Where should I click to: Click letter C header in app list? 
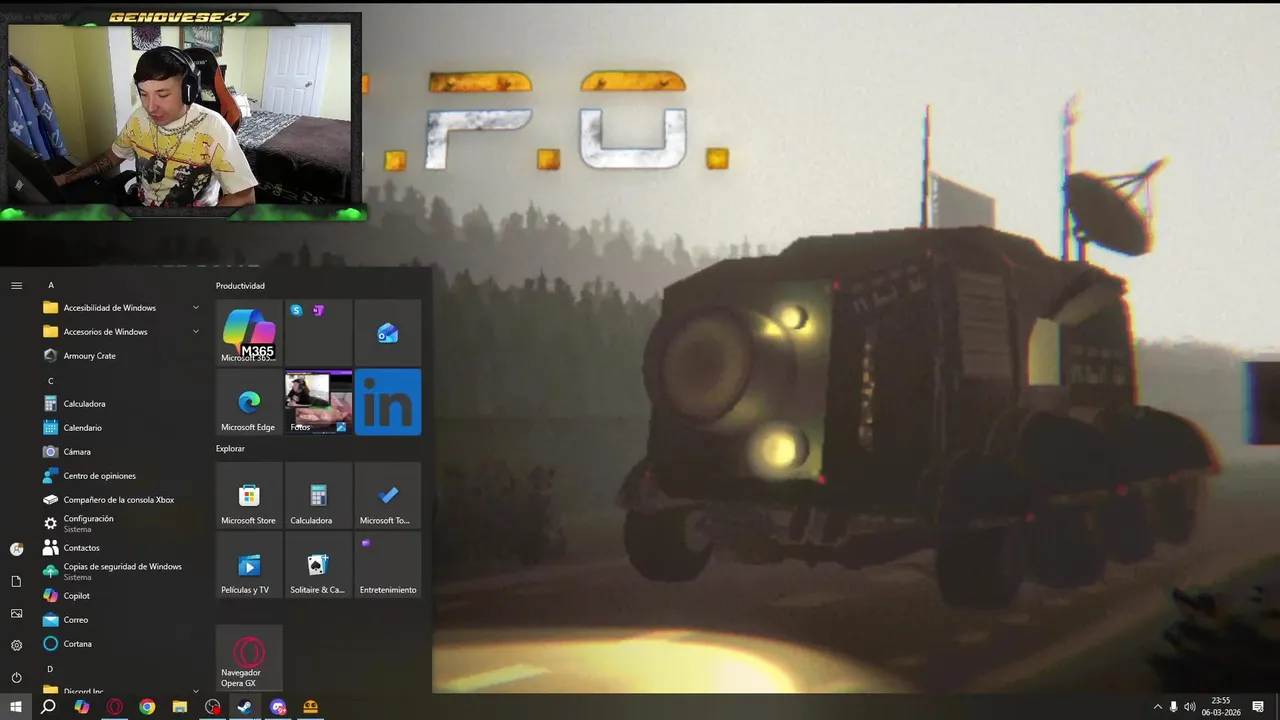tap(51, 381)
